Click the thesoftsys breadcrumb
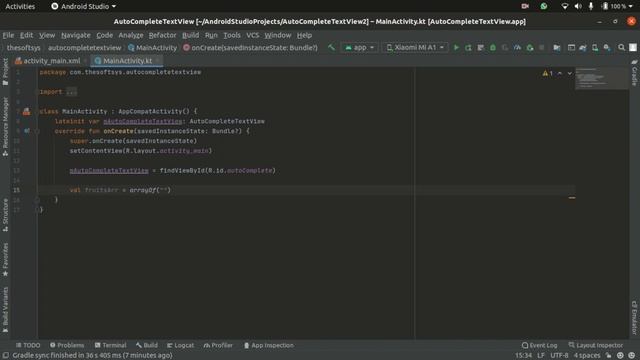640x360 pixels. (x=23, y=48)
